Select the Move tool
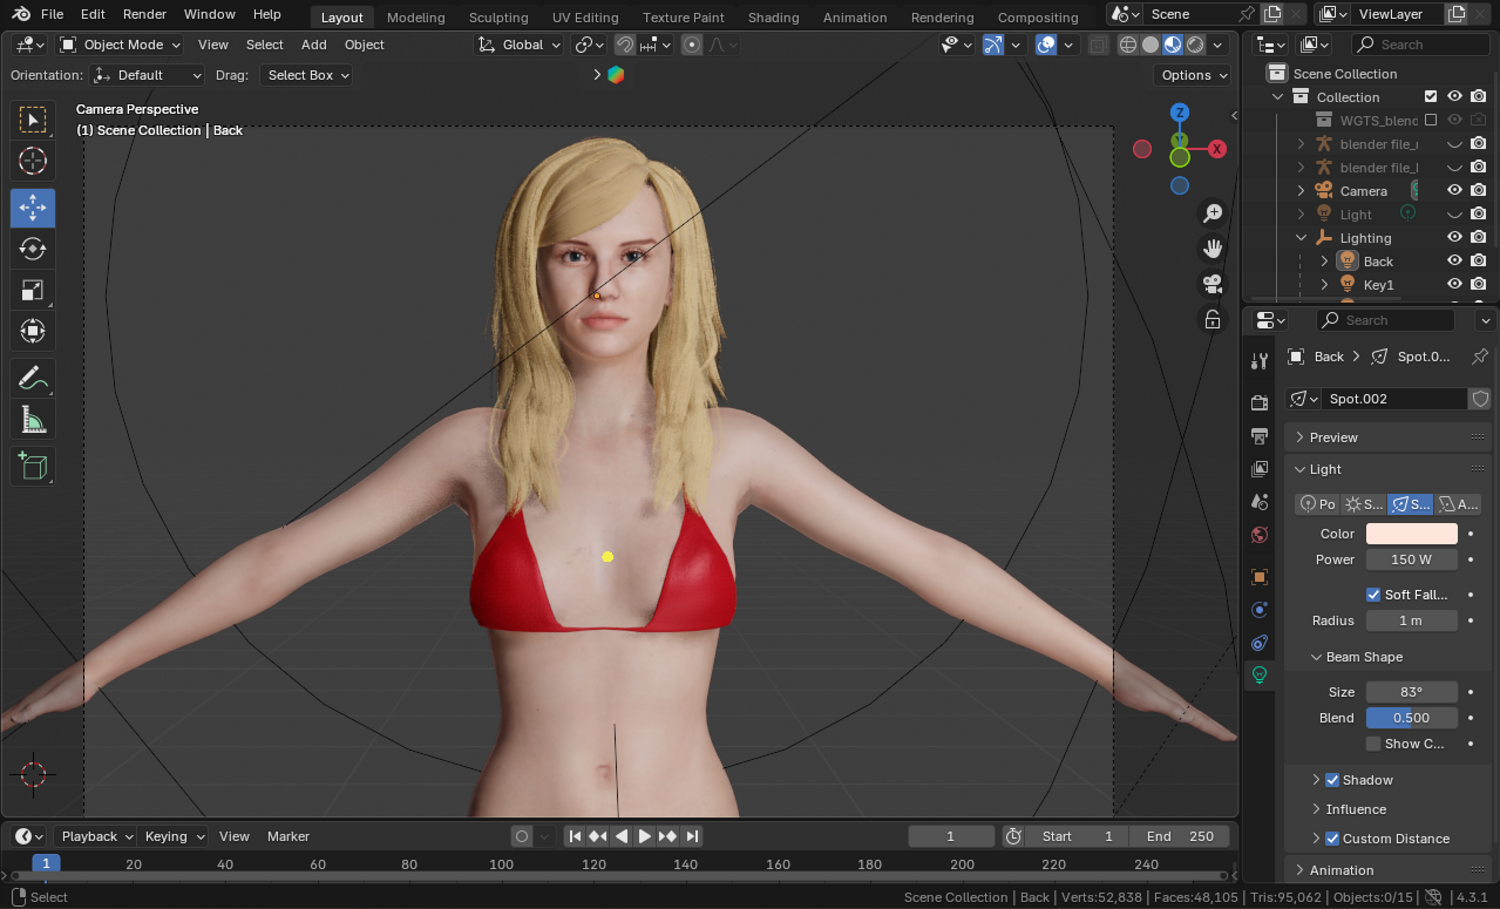This screenshot has height=909, width=1500. pyautogui.click(x=33, y=208)
